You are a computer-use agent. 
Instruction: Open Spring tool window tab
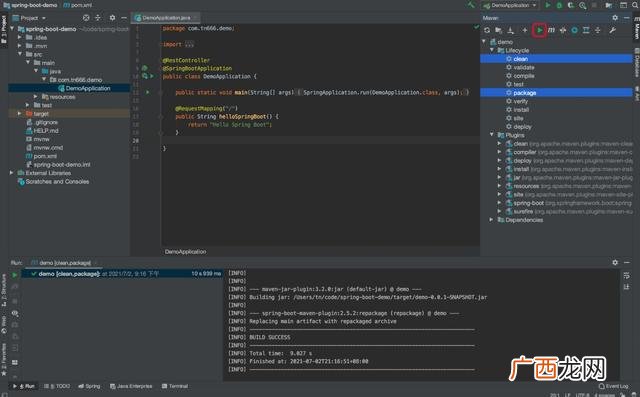[89, 386]
